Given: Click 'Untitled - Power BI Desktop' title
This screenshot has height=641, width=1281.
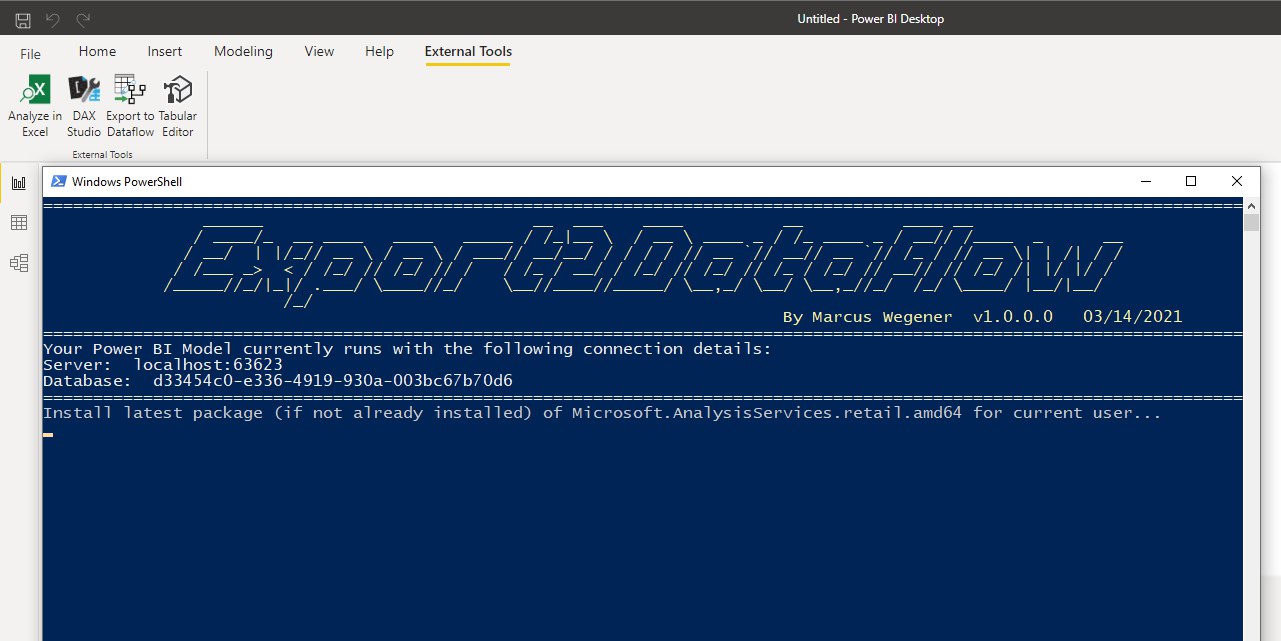Looking at the screenshot, I should [x=870, y=19].
